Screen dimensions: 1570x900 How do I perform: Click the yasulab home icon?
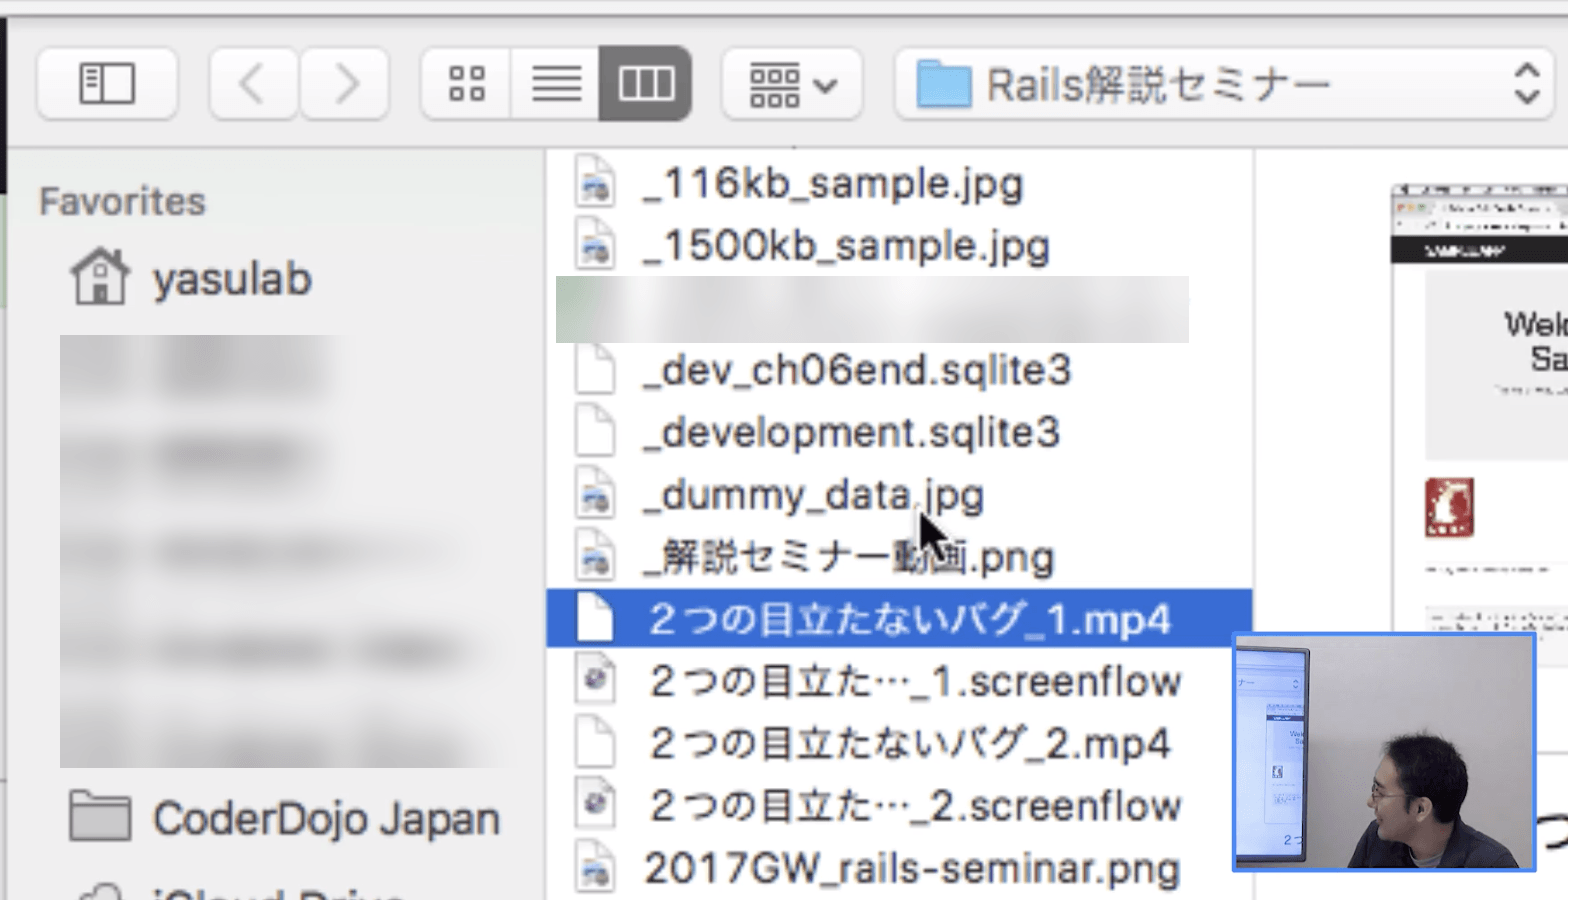pos(99,277)
